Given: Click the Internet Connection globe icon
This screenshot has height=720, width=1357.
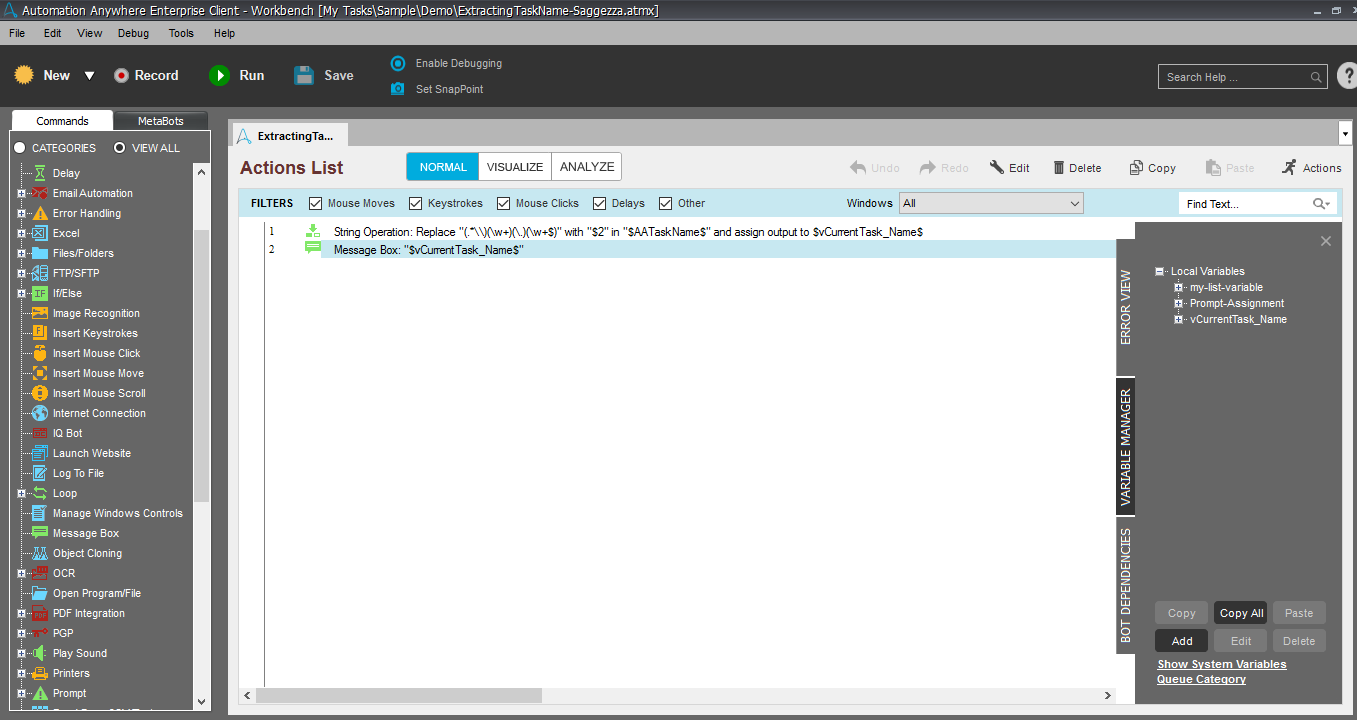Looking at the screenshot, I should pyautogui.click(x=40, y=413).
